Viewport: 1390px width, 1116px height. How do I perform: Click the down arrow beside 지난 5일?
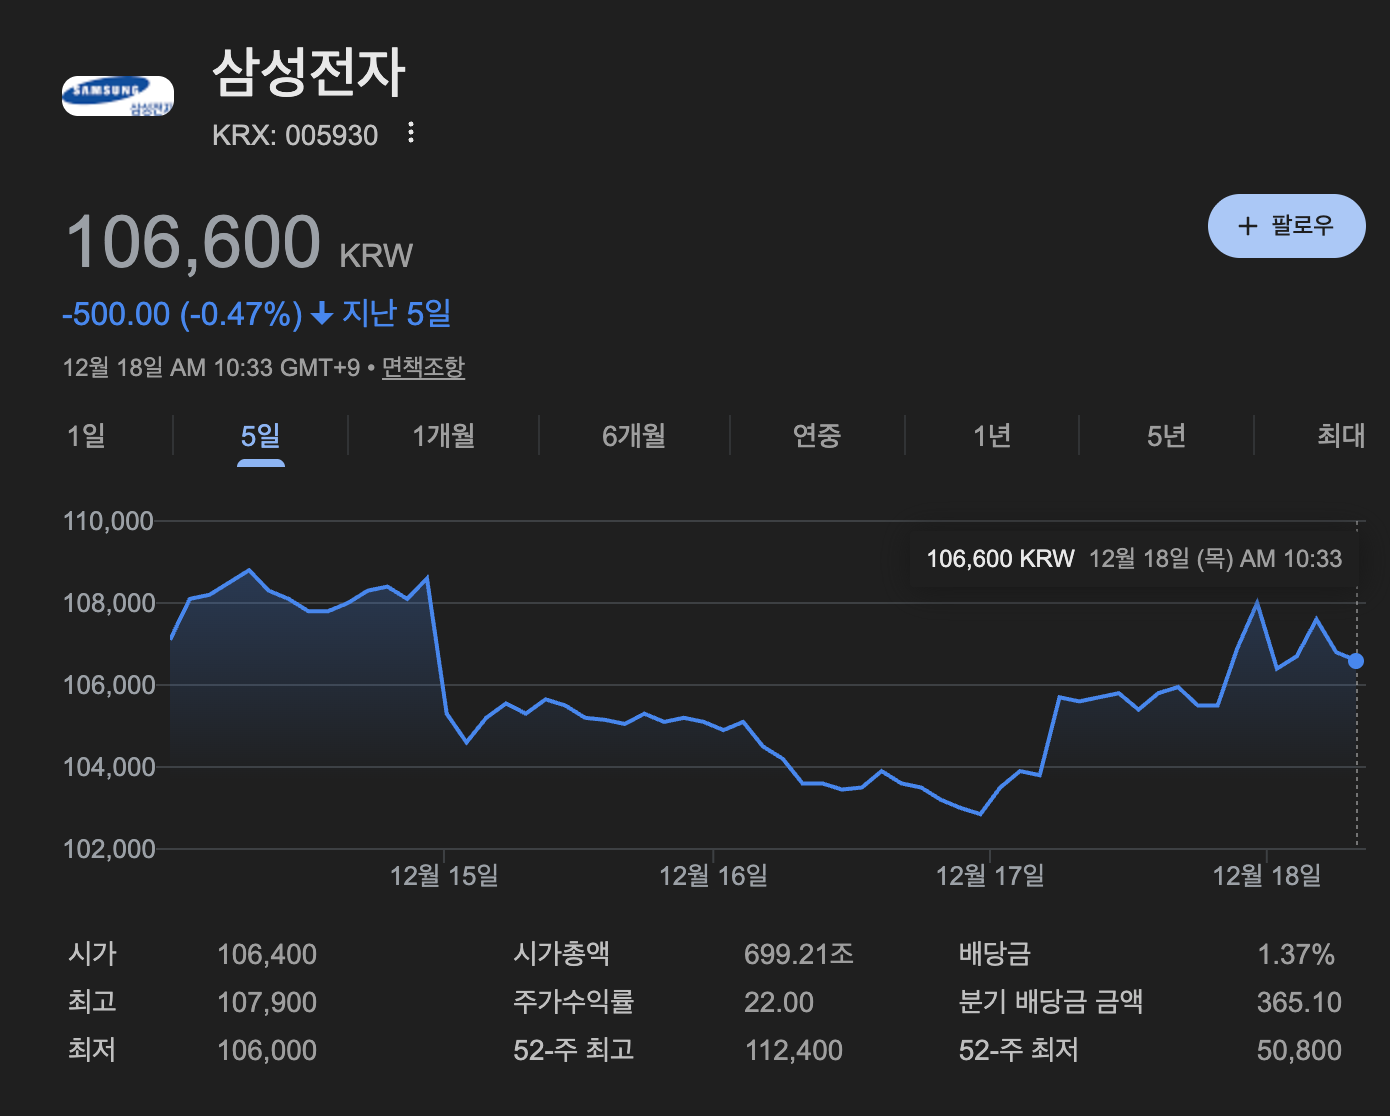322,315
